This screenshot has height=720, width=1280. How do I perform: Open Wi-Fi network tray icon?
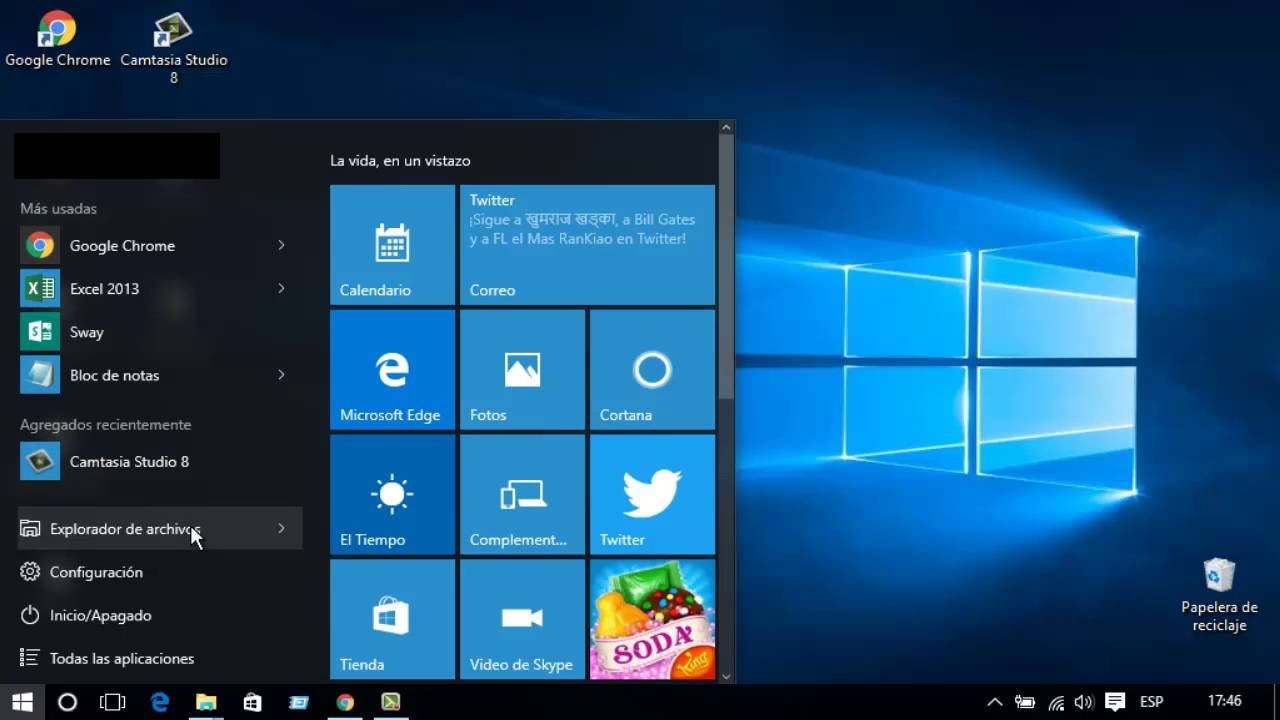[1056, 702]
